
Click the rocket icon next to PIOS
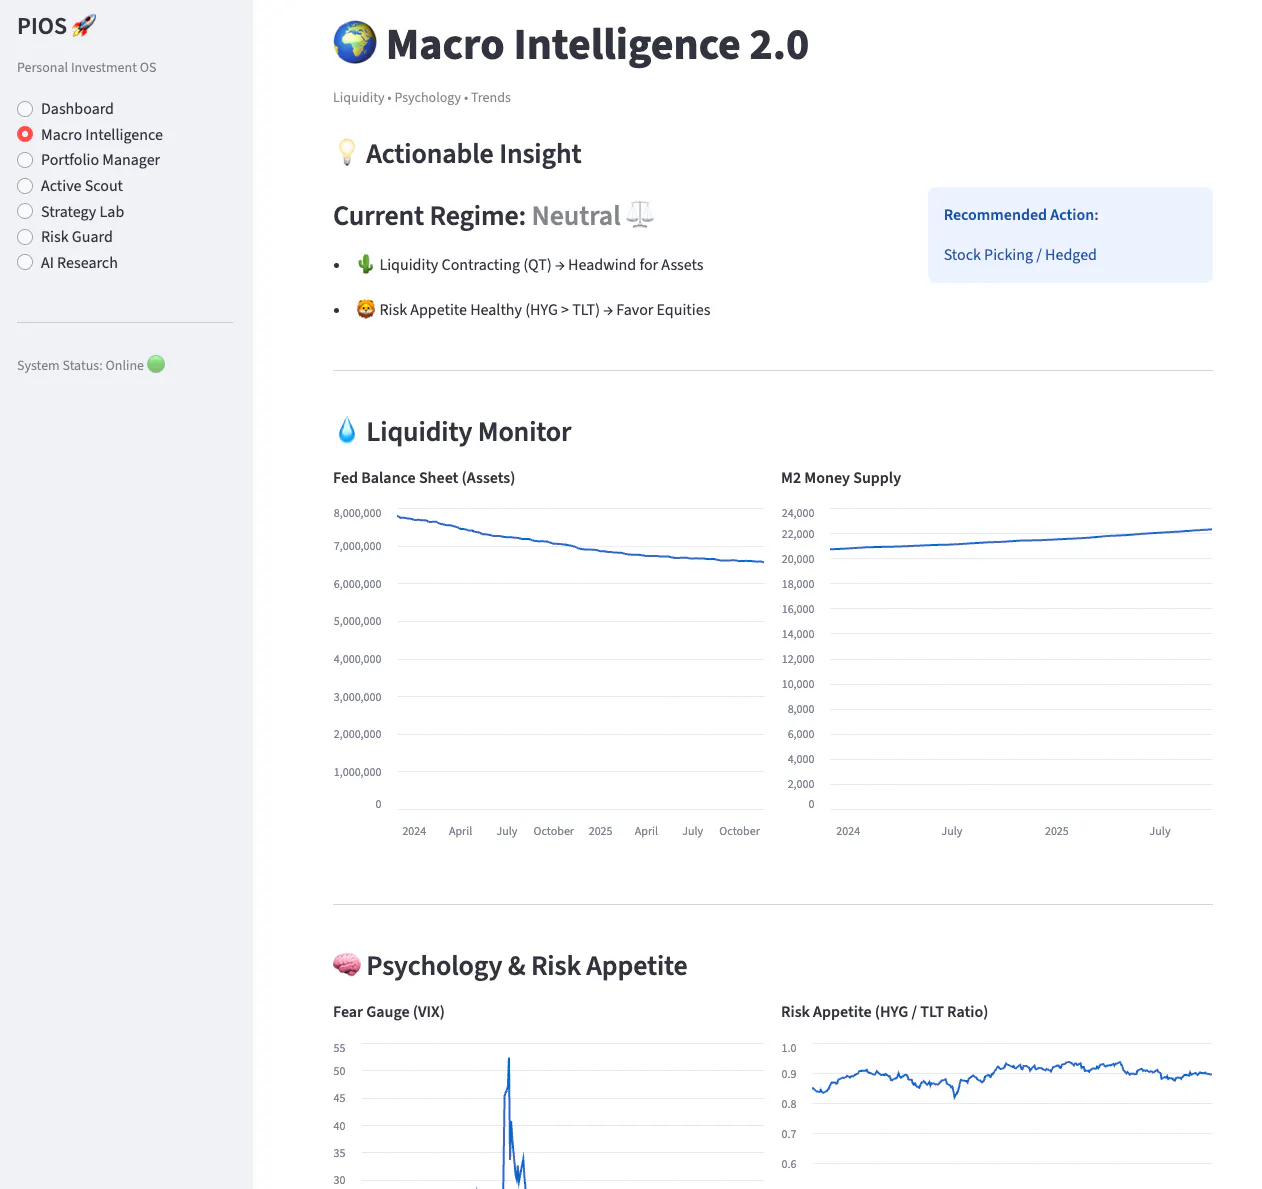pos(84,26)
